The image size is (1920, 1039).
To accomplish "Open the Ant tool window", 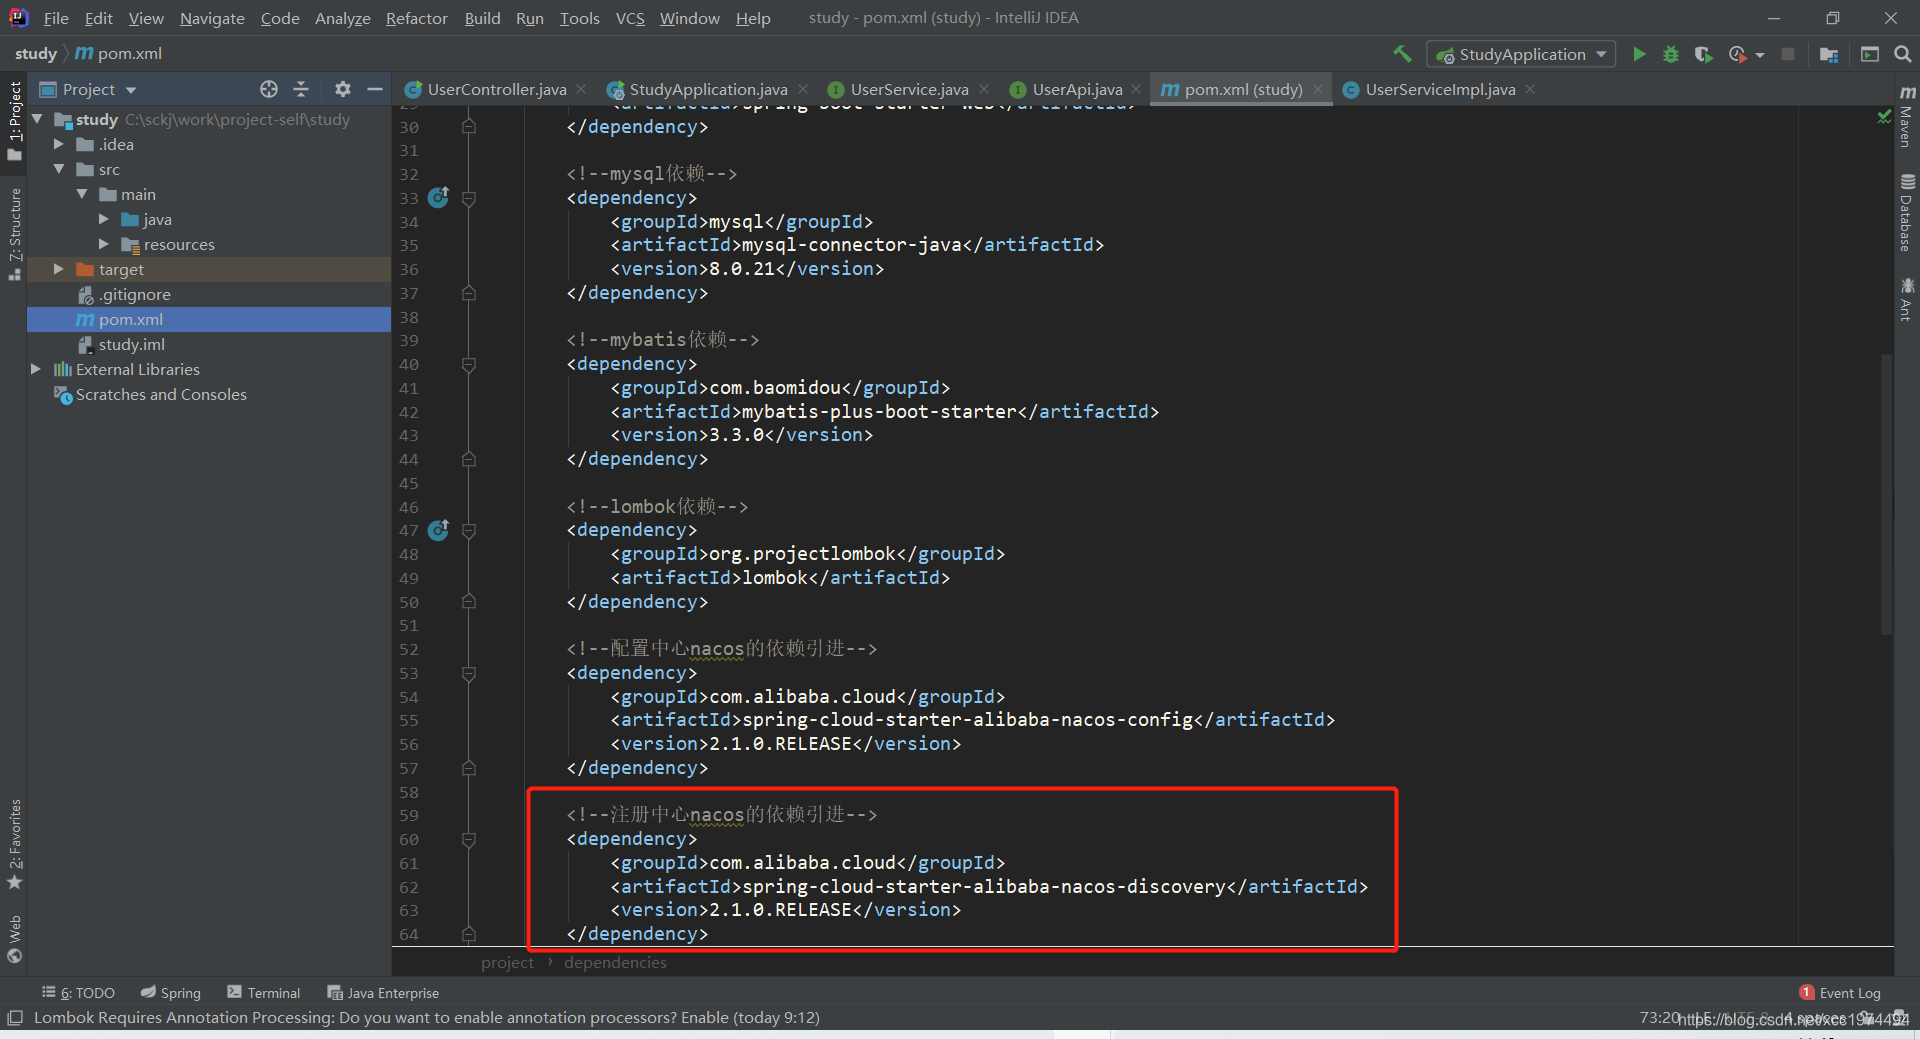I will click(x=1907, y=300).
